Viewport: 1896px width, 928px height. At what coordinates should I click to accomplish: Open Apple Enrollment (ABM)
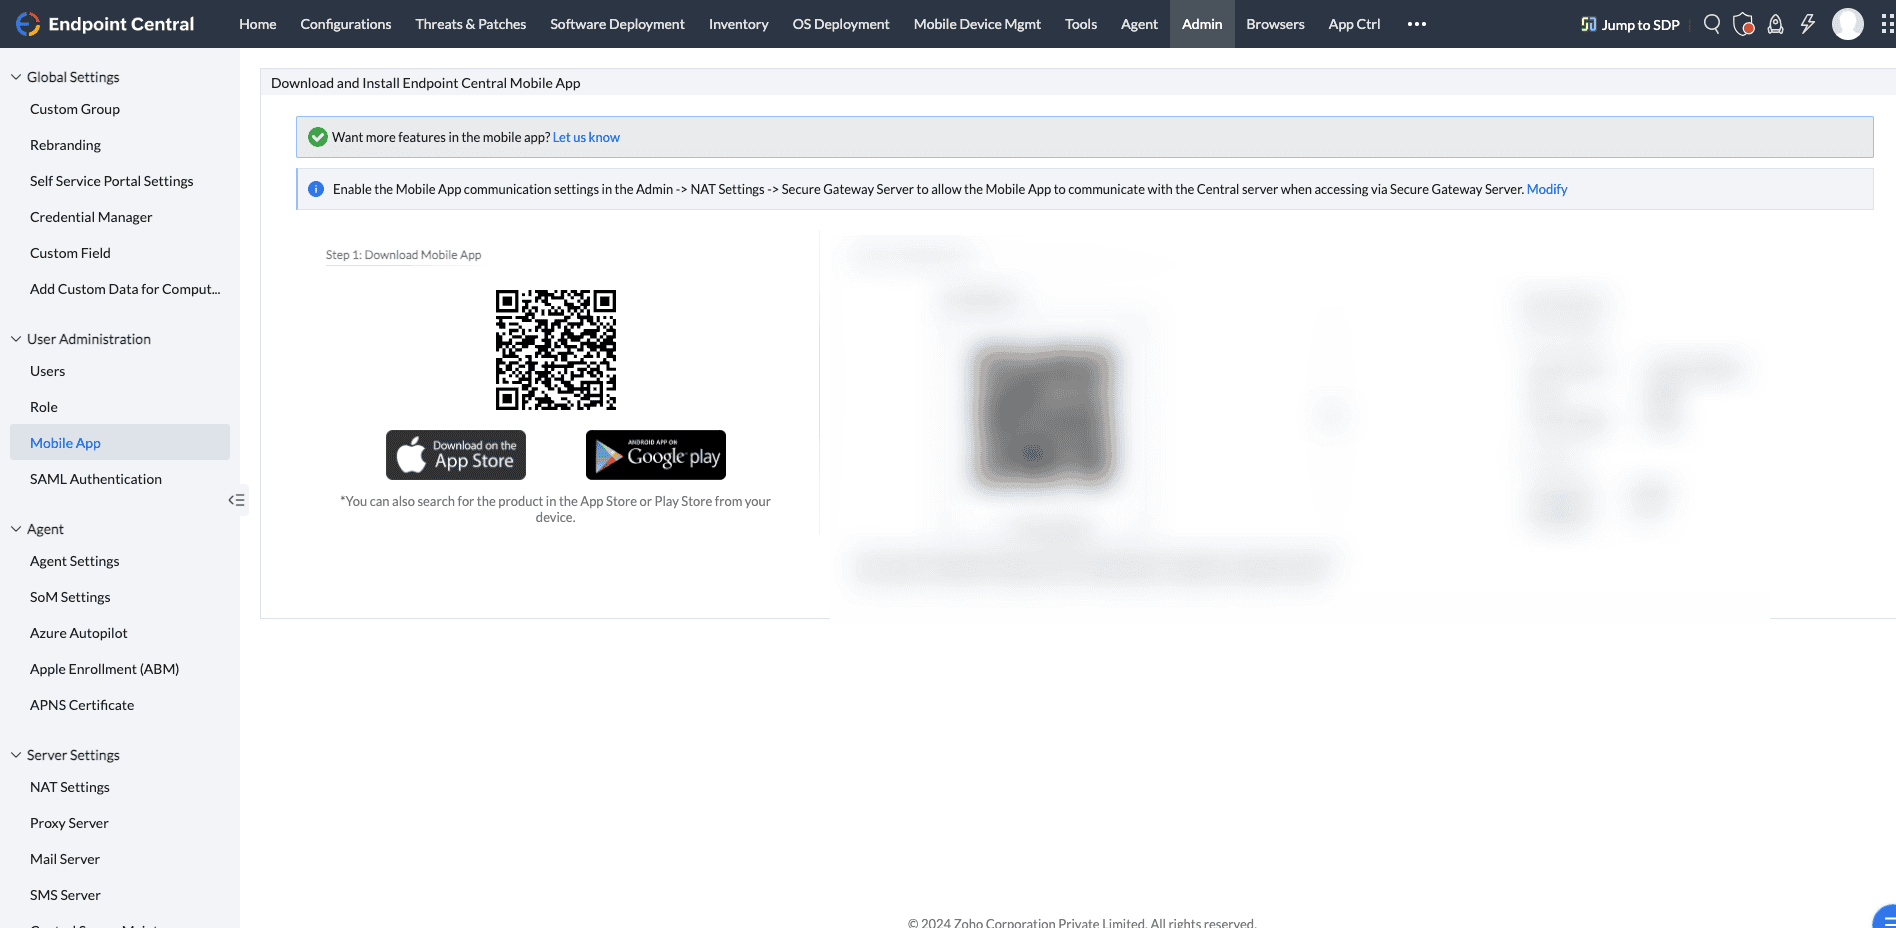tap(105, 669)
